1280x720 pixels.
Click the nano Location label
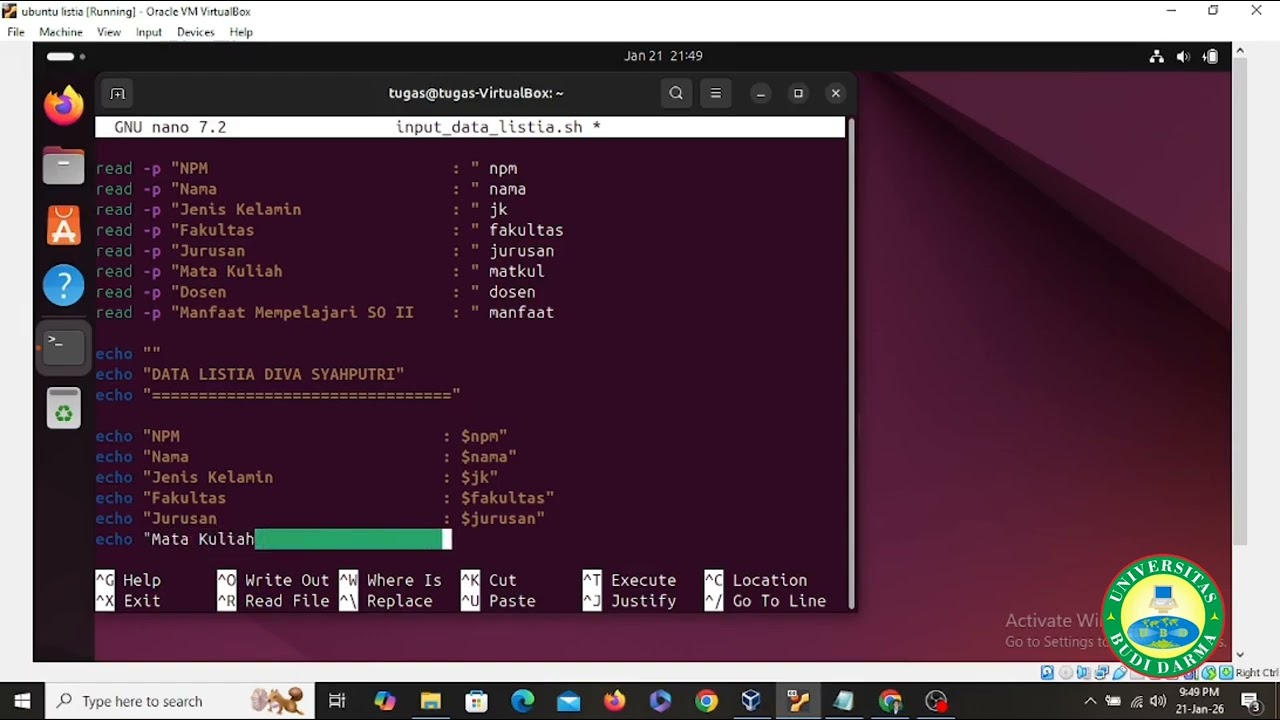pyautogui.click(x=769, y=580)
